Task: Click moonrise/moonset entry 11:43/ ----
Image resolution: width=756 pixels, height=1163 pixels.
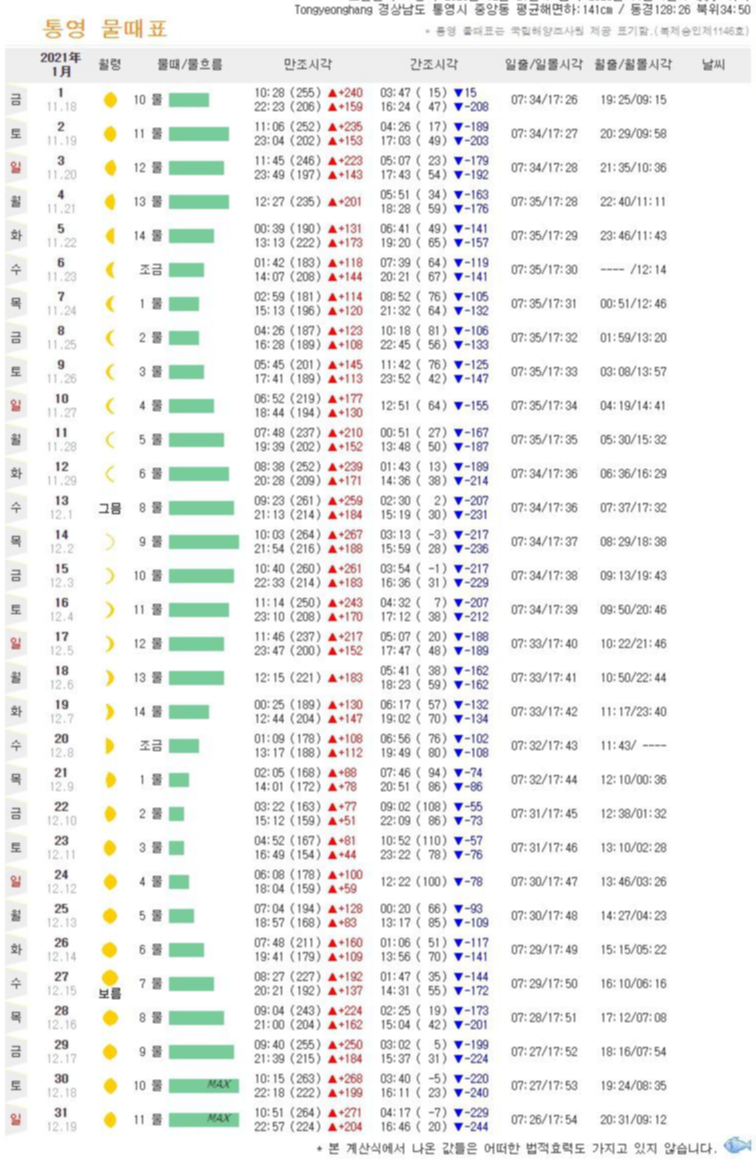Action: point(633,745)
